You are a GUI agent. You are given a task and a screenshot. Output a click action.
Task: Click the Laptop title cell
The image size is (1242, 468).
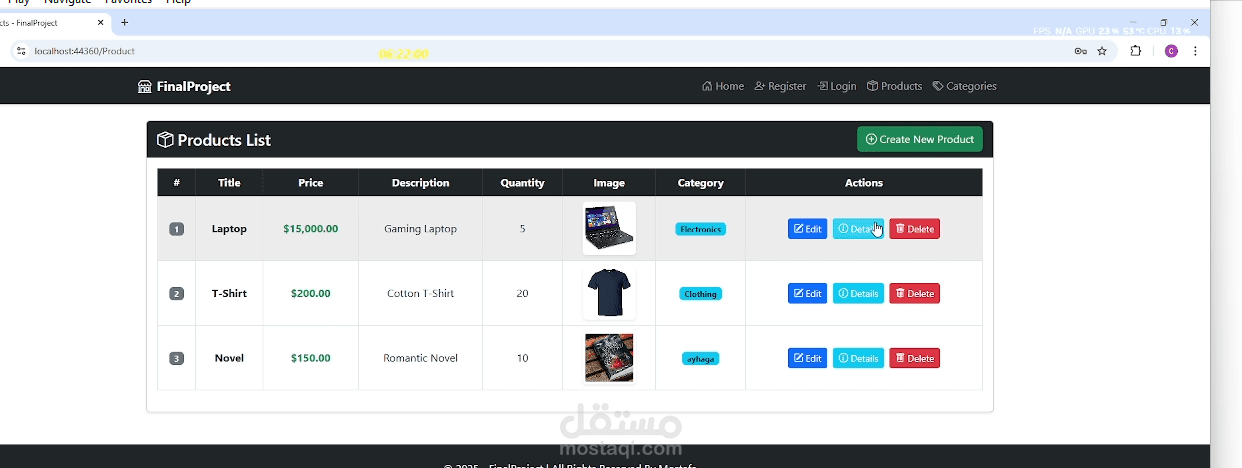(x=229, y=229)
